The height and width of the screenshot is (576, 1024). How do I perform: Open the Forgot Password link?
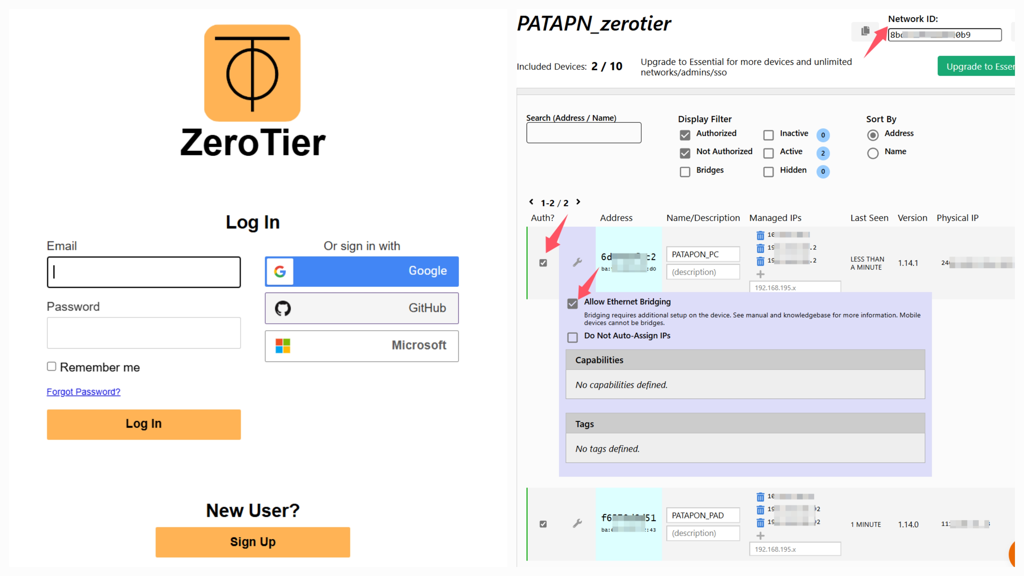[83, 392]
